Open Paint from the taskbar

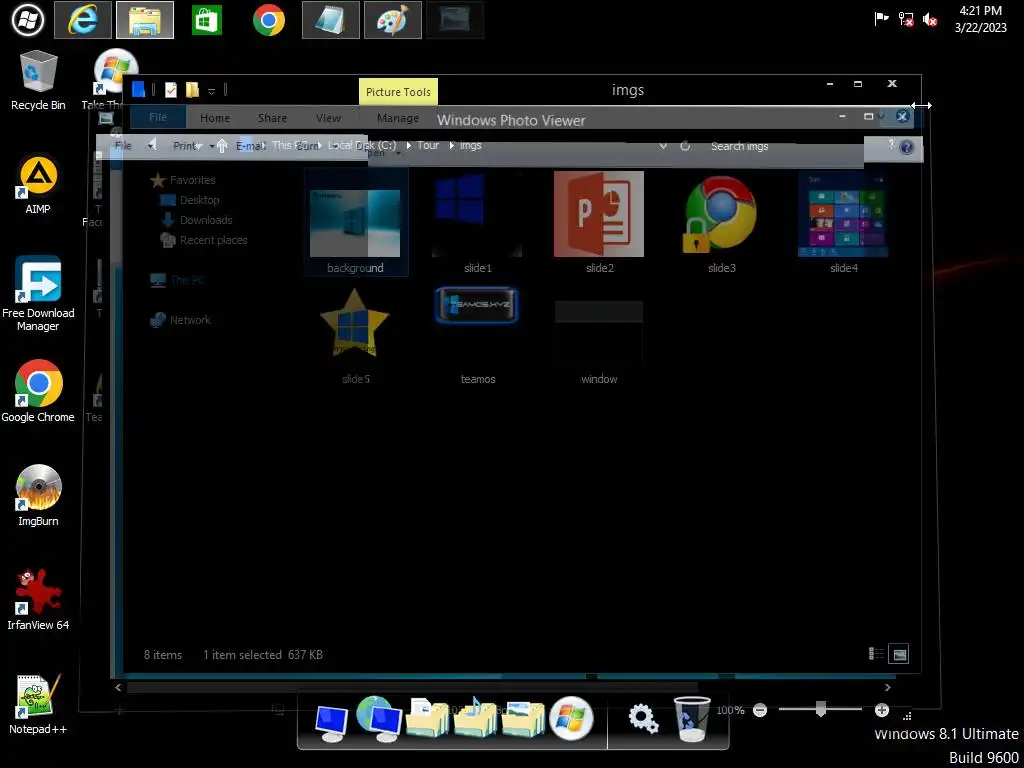tap(392, 20)
